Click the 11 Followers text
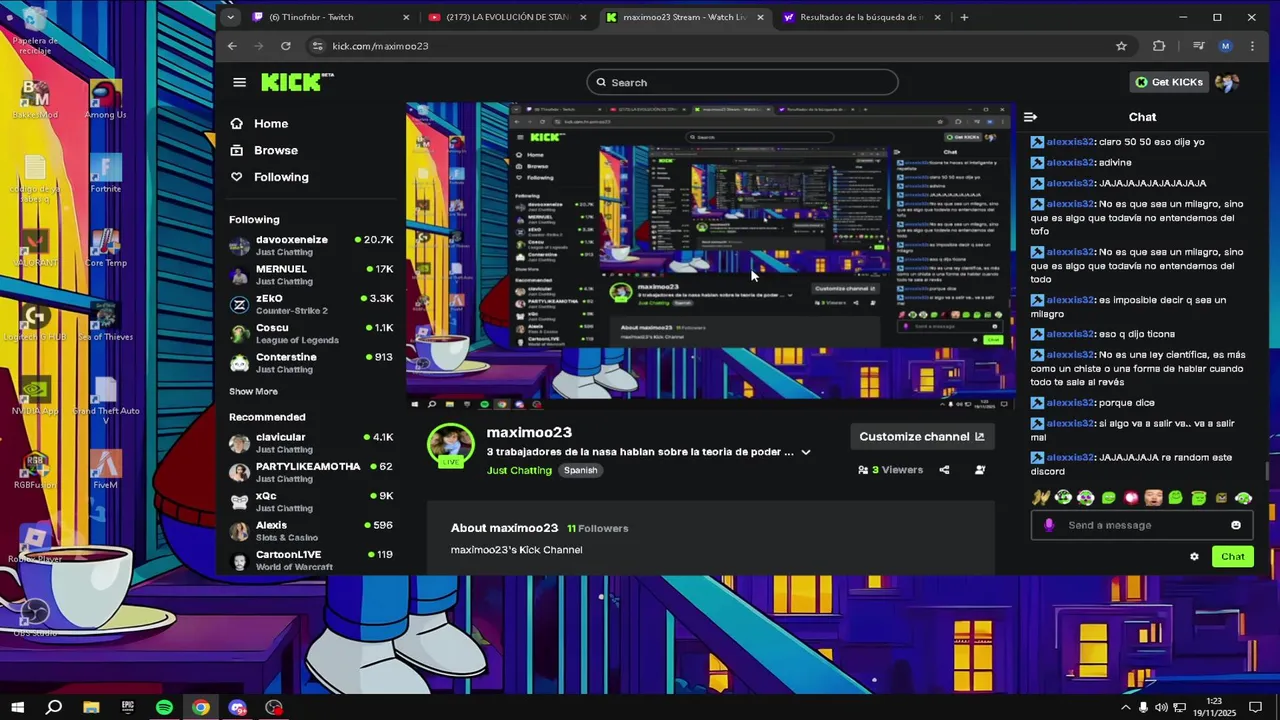Screen dimensions: 1280x720 [598, 528]
